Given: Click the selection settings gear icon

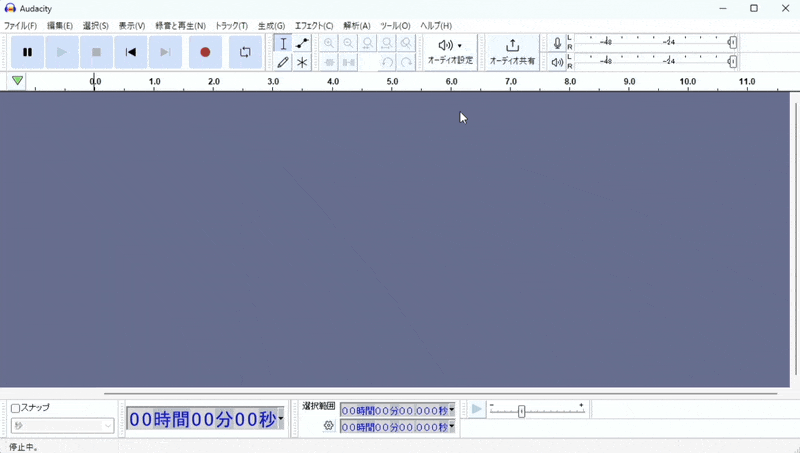Looking at the screenshot, I should click(x=329, y=425).
